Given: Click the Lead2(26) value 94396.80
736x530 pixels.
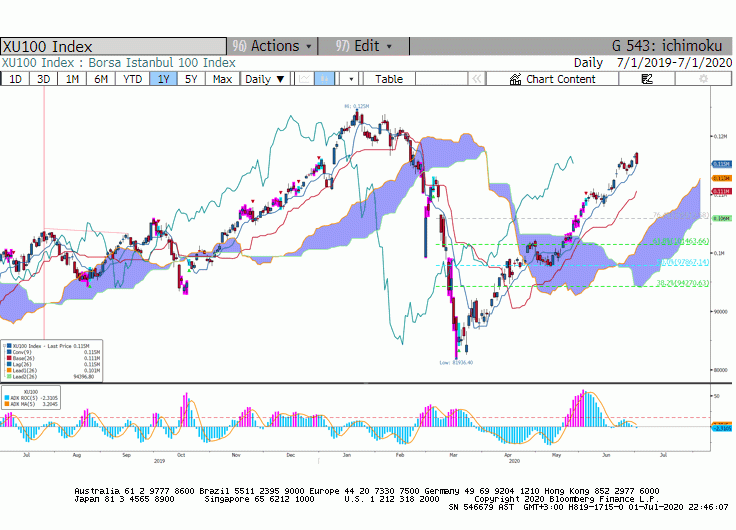Looking at the screenshot, I should 84,376.
